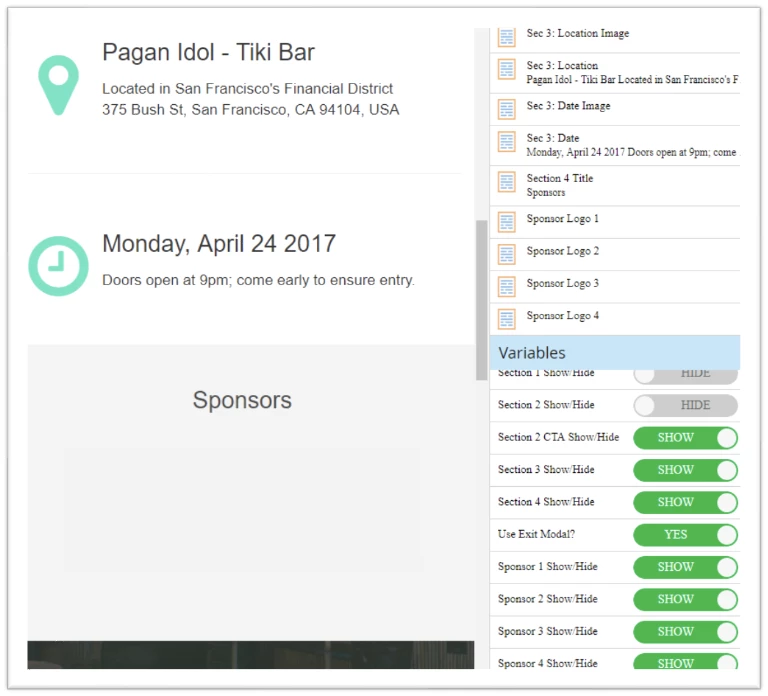Select the Sec 3: Date Image element
Screen dimensions: 768x696
(x=615, y=109)
